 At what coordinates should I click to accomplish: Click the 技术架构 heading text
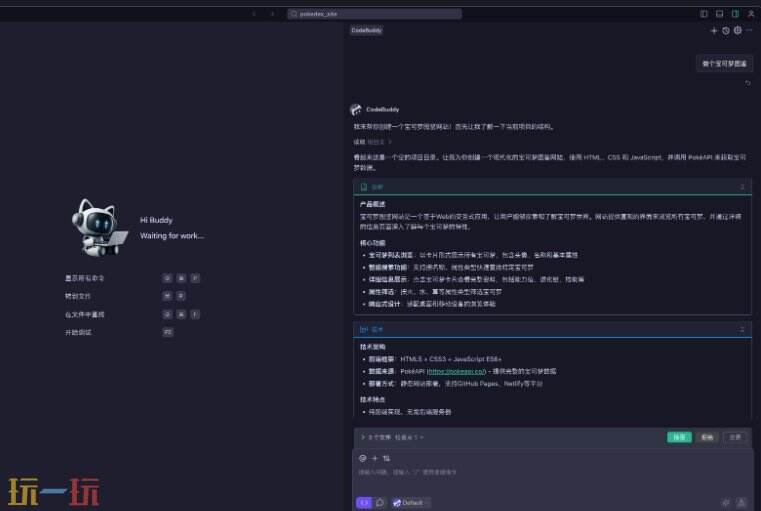[x=373, y=347]
